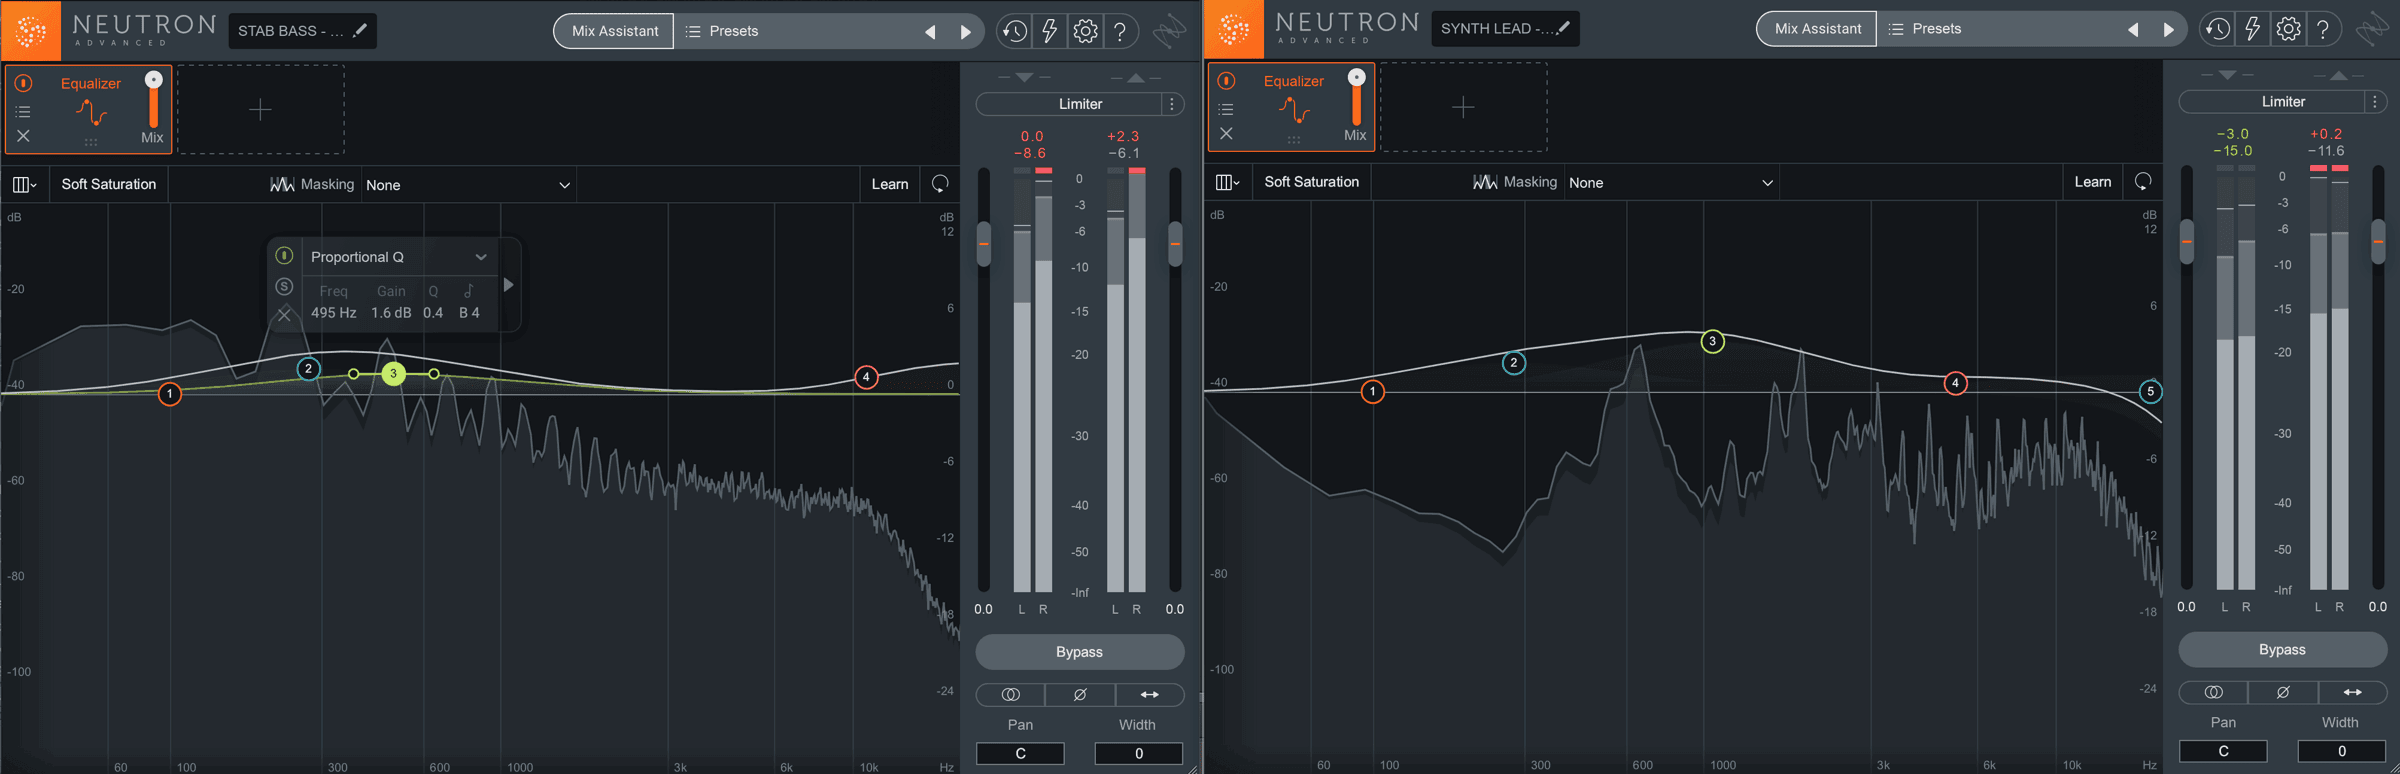Remove Equalizer module in STAB BASS window
Viewport: 2400px width, 774px height.
point(24,136)
